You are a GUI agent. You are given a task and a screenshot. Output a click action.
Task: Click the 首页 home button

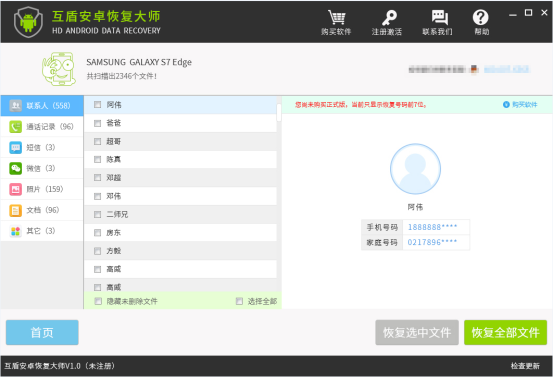point(42,332)
